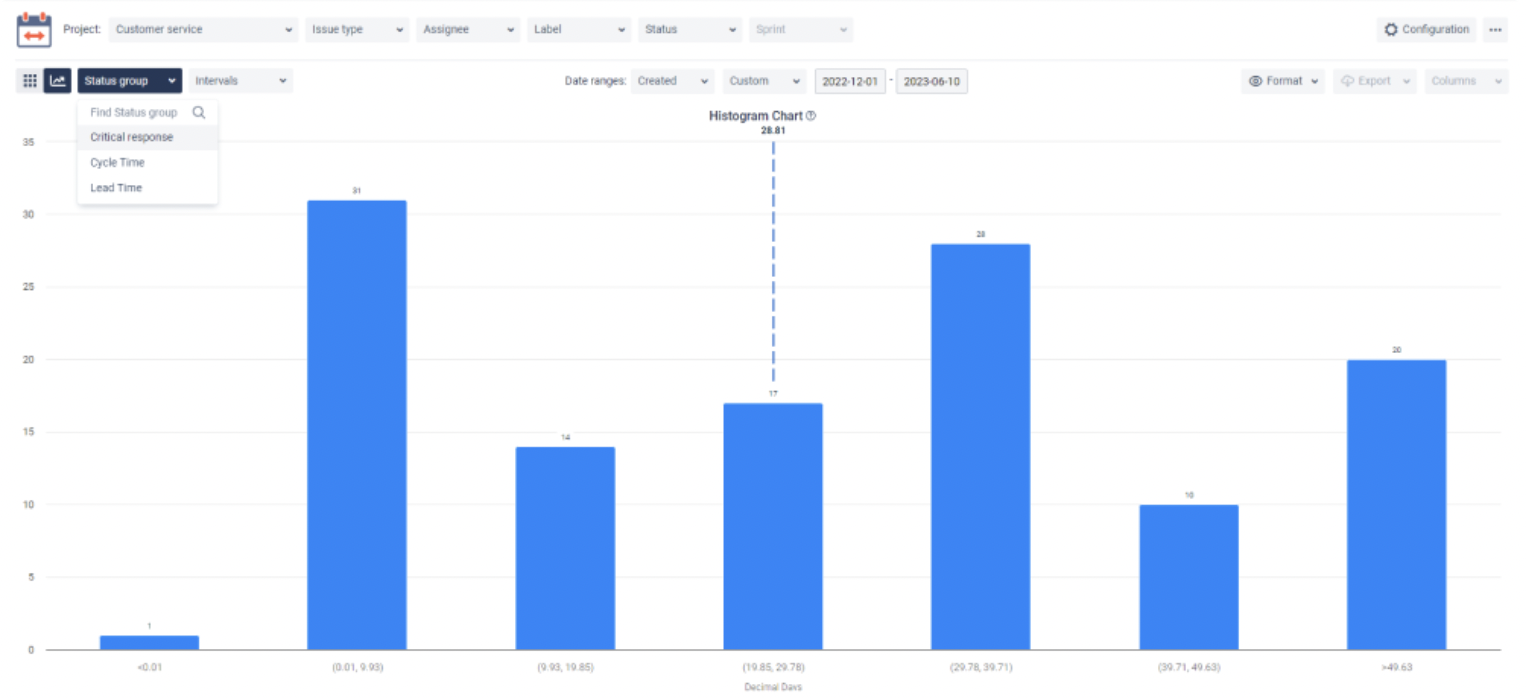The image size is (1526, 698).
Task: Open the Columns dropdown
Action: pyautogui.click(x=1466, y=81)
